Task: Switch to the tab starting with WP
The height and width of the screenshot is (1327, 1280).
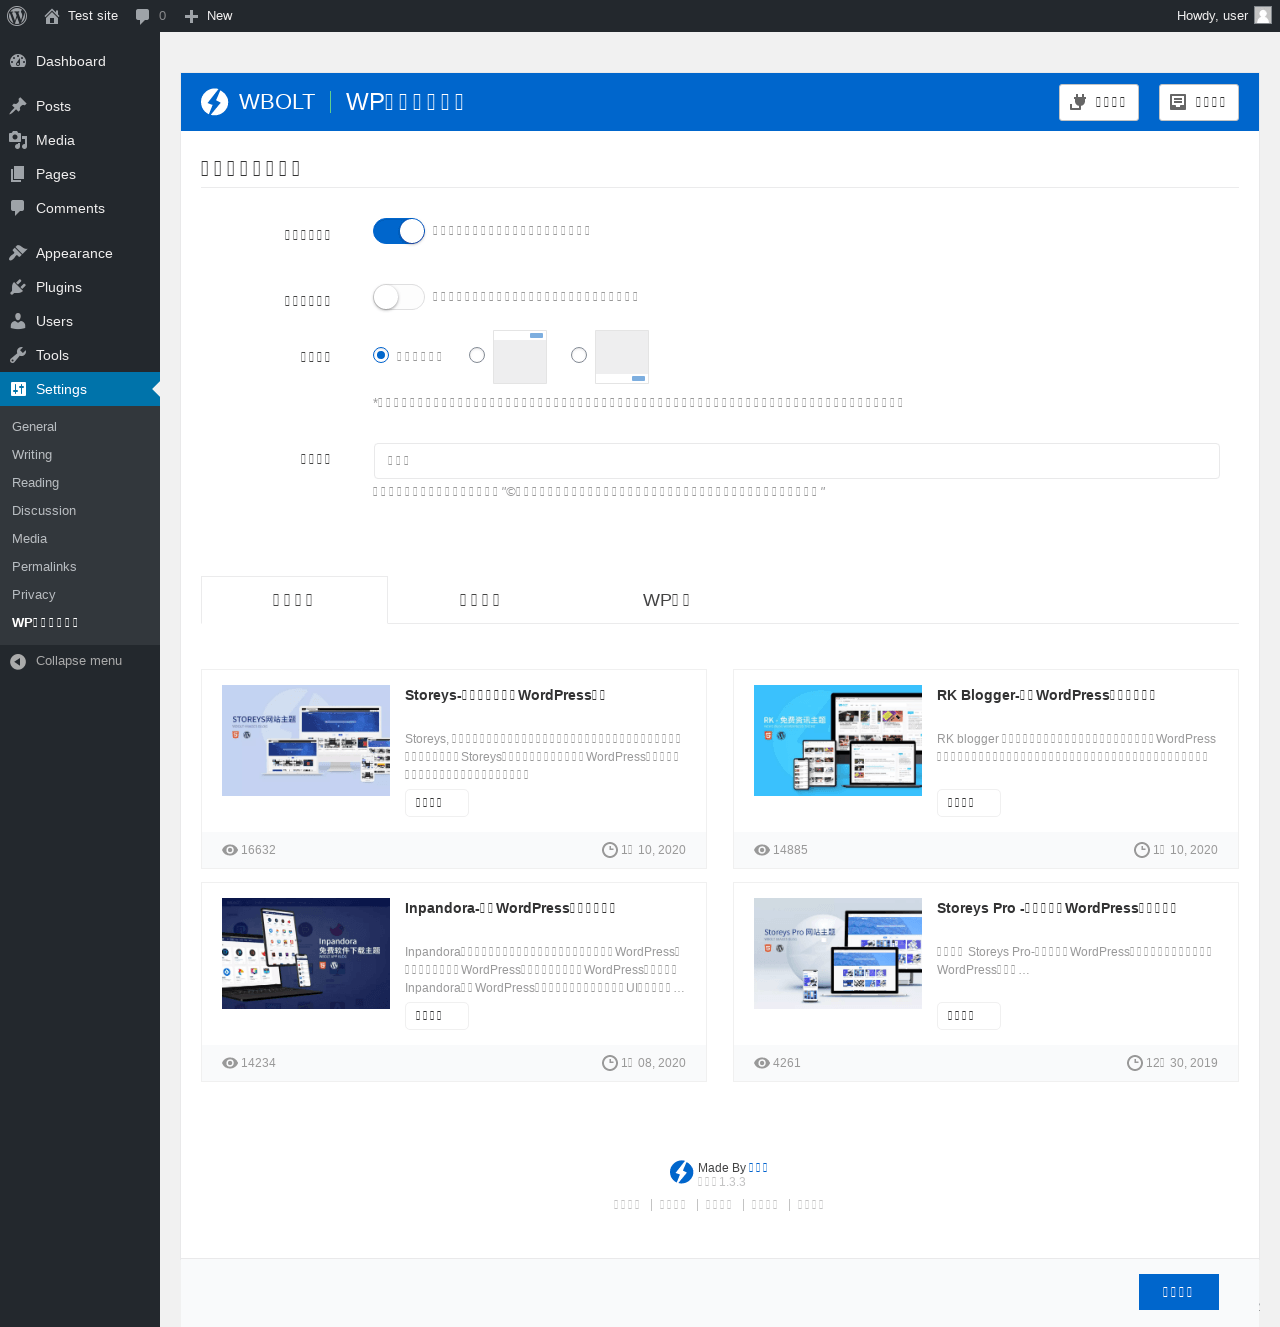Action: click(x=667, y=600)
